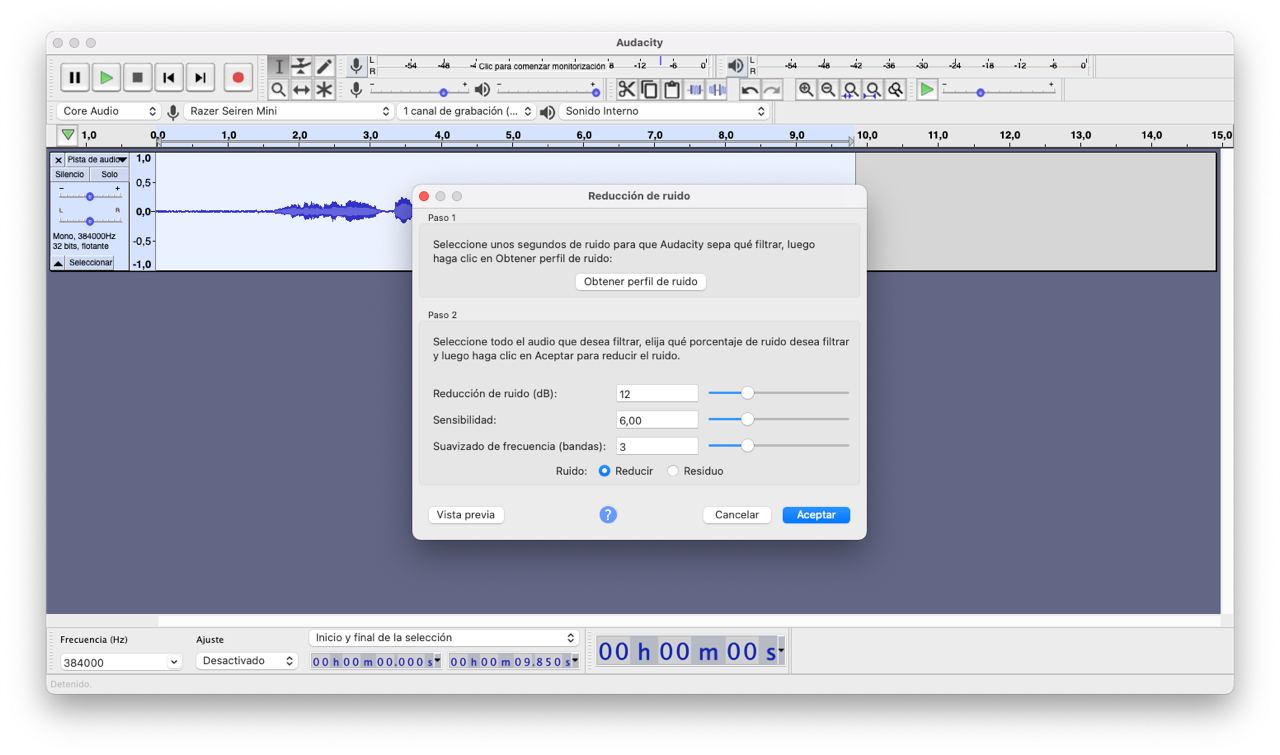
Task: Click the Zoom Out magnifier icon
Action: [x=828, y=89]
